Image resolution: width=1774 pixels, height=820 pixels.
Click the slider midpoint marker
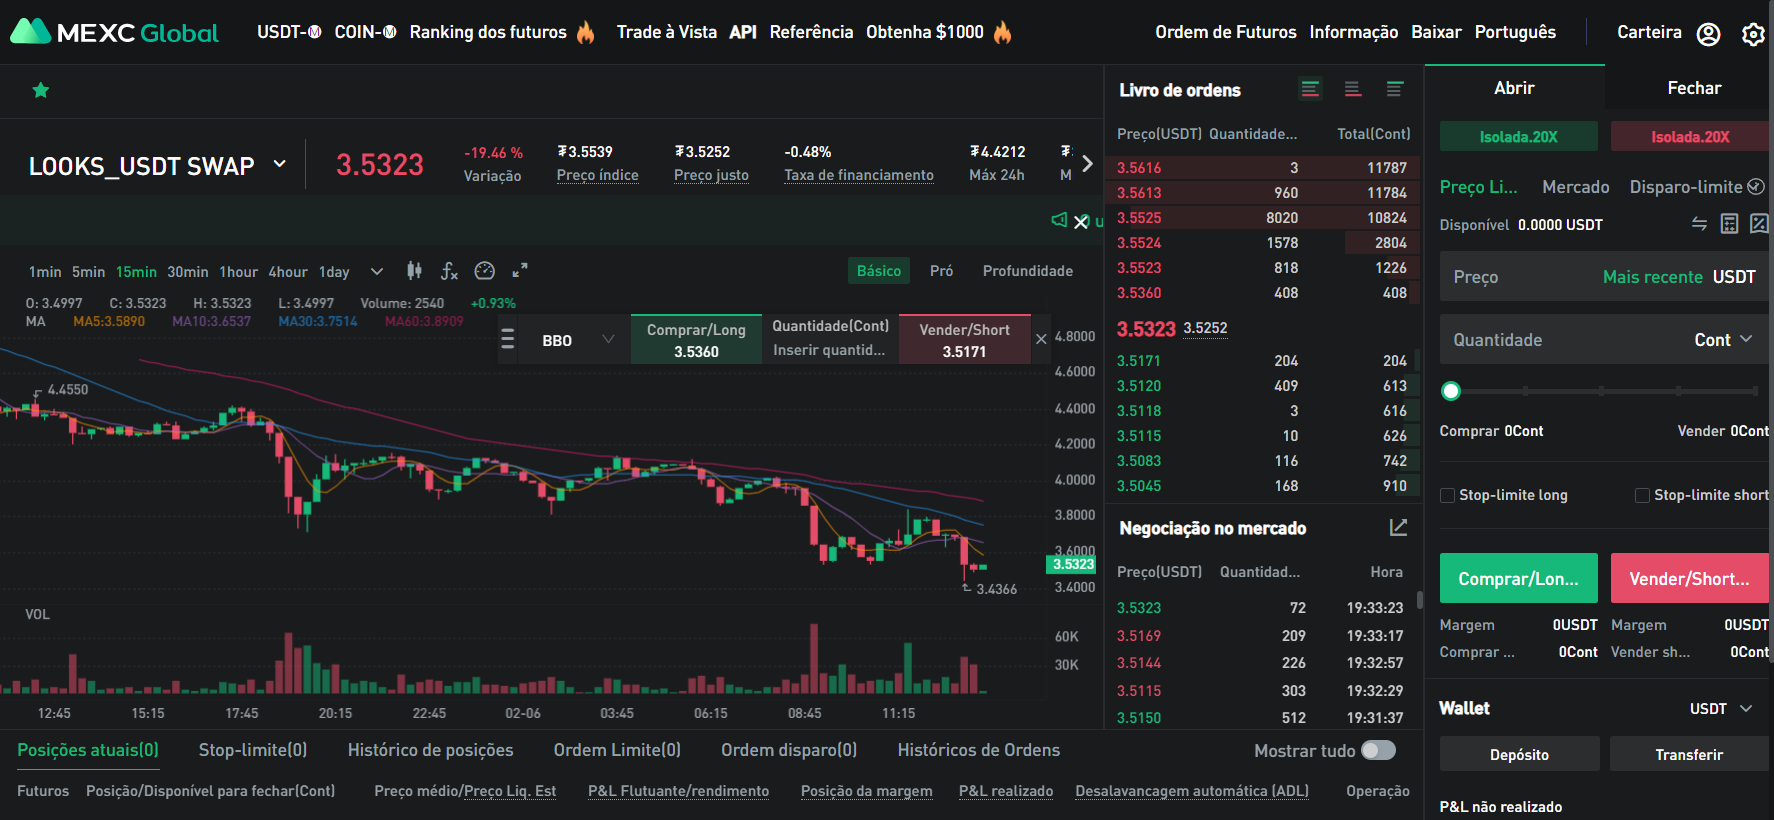pyautogui.click(x=1603, y=391)
